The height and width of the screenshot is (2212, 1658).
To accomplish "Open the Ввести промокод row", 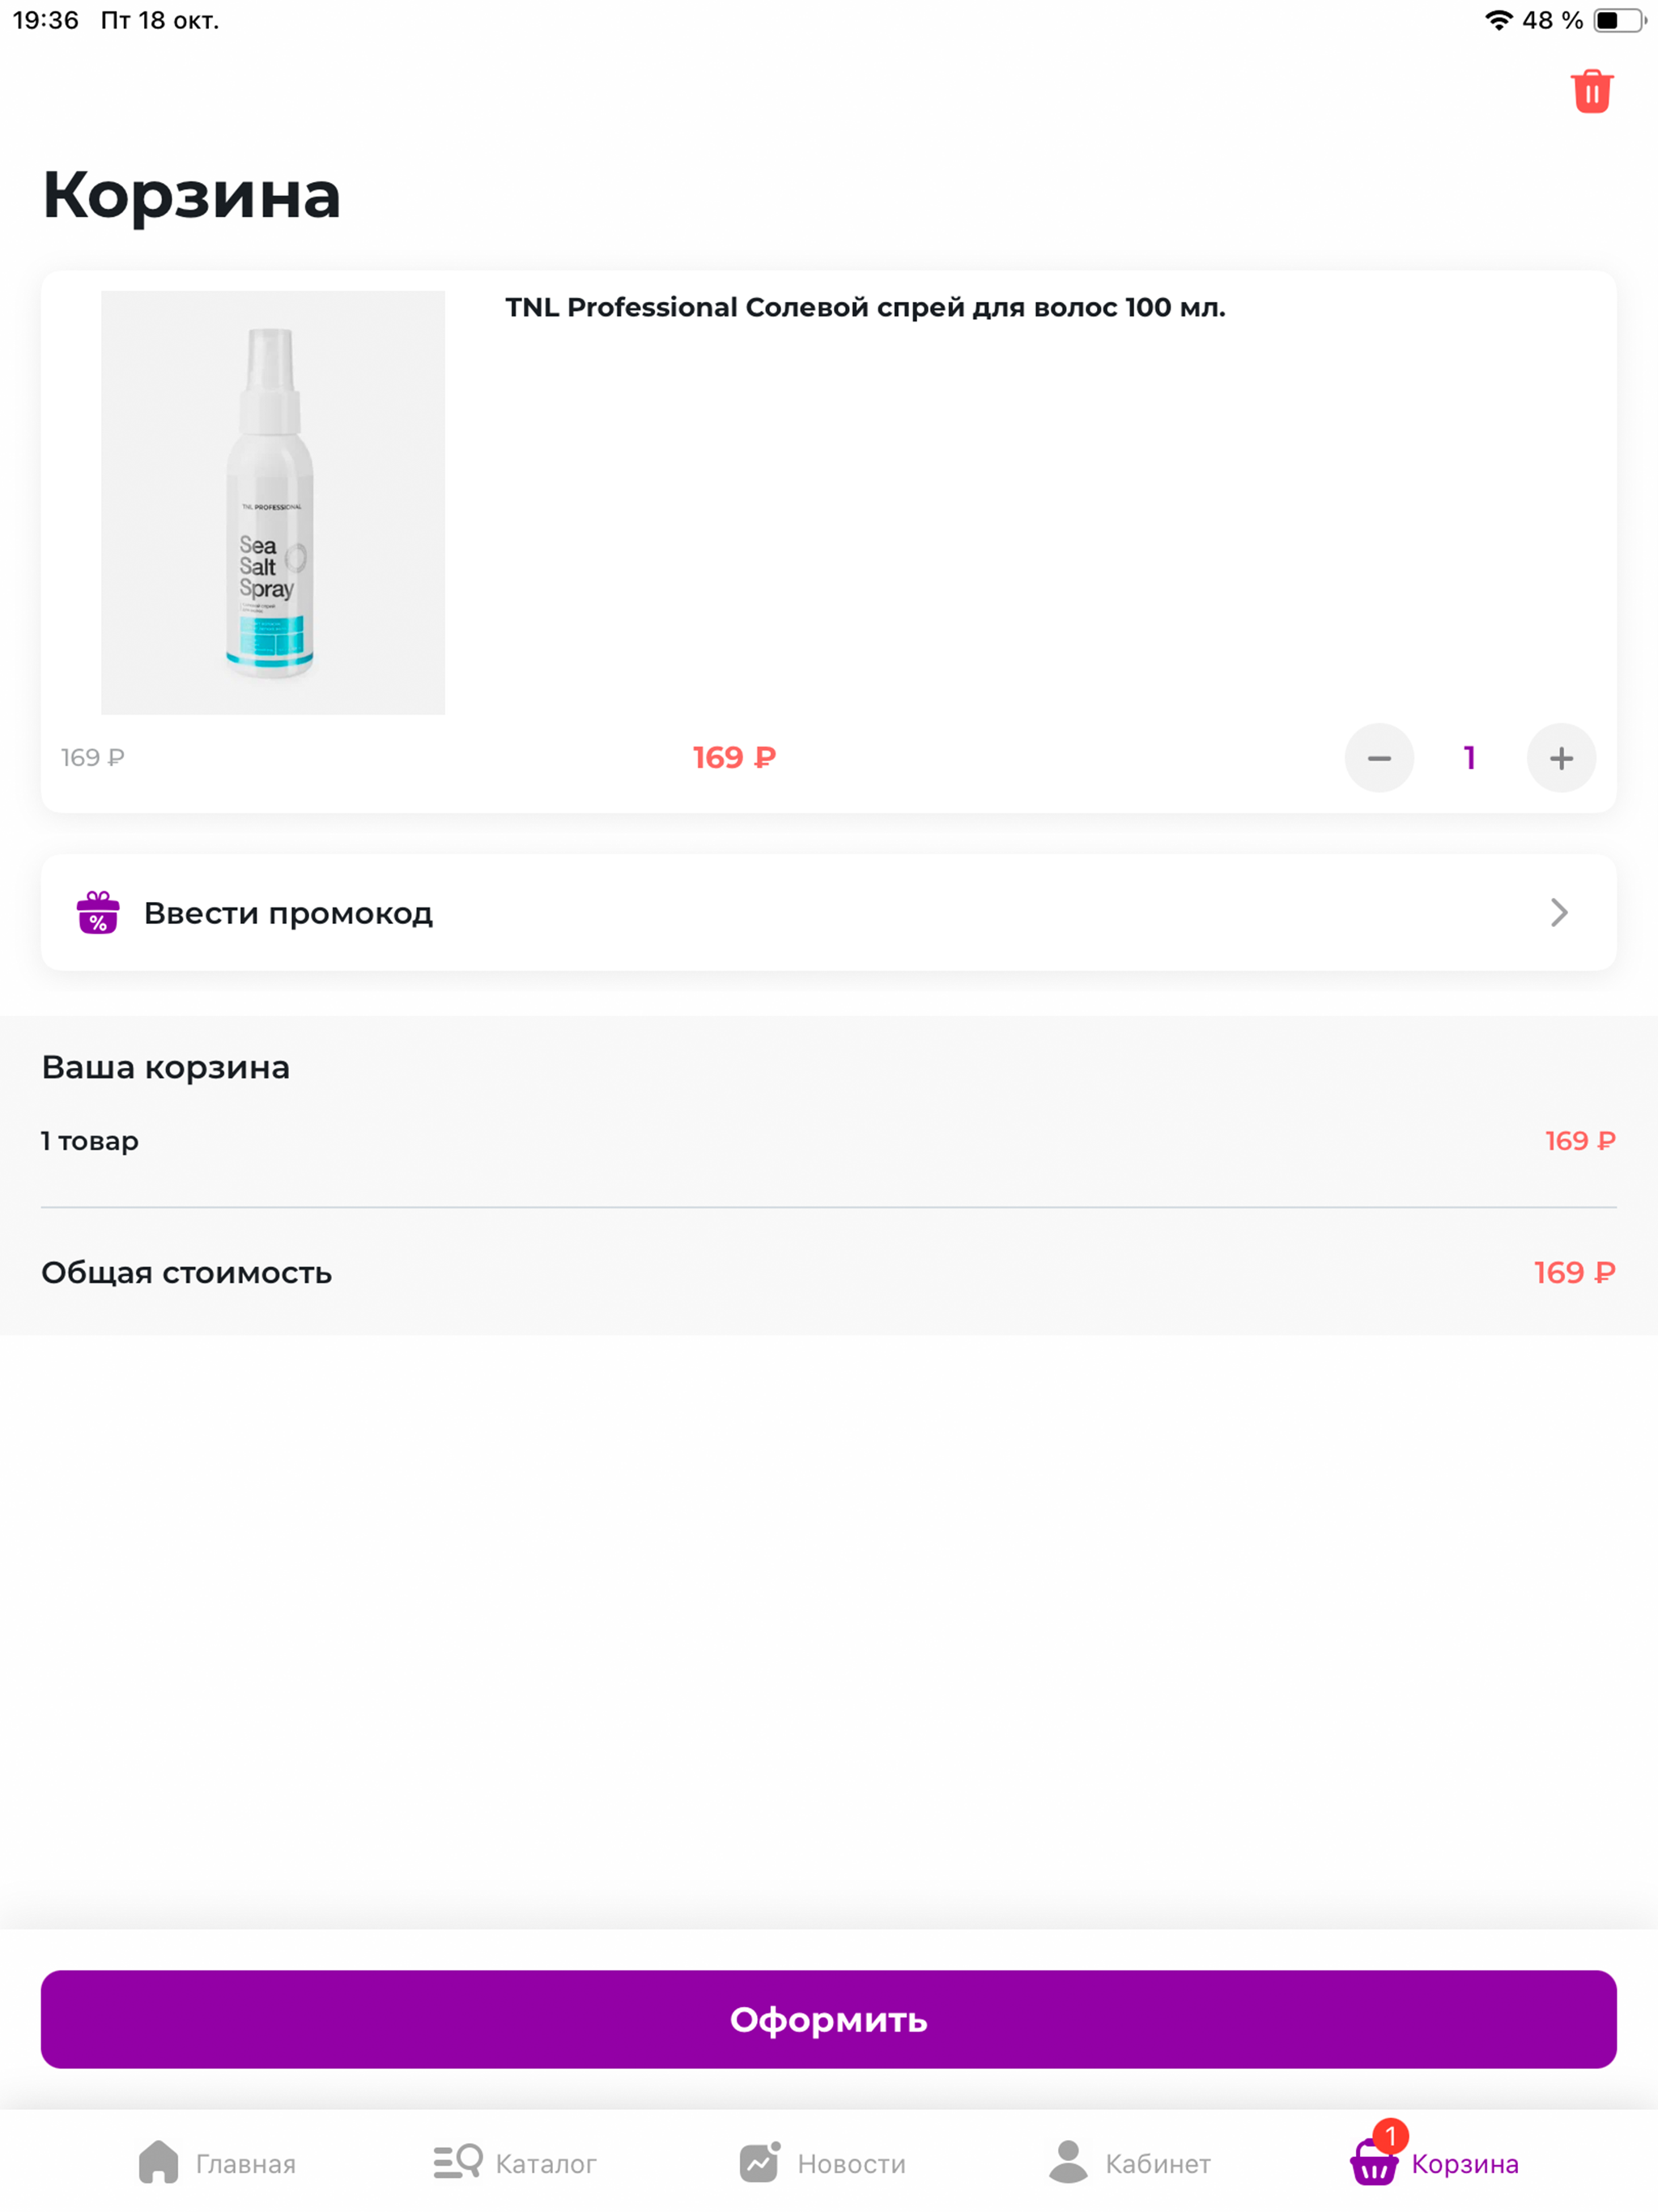I will click(829, 912).
